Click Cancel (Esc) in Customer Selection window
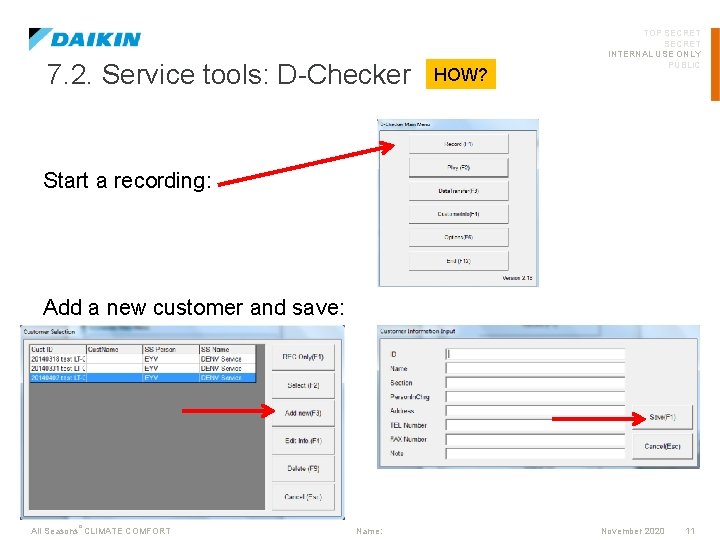Image resolution: width=720 pixels, height=540 pixels. [x=303, y=497]
